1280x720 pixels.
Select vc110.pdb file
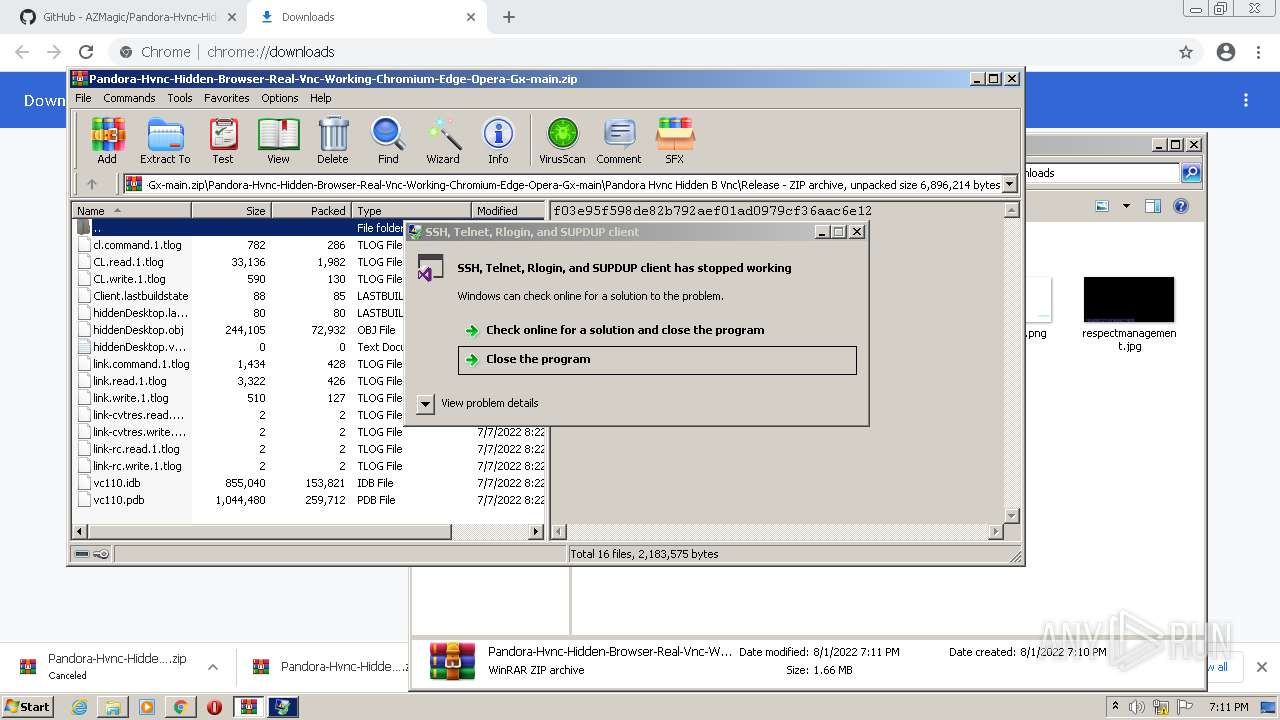click(x=118, y=500)
